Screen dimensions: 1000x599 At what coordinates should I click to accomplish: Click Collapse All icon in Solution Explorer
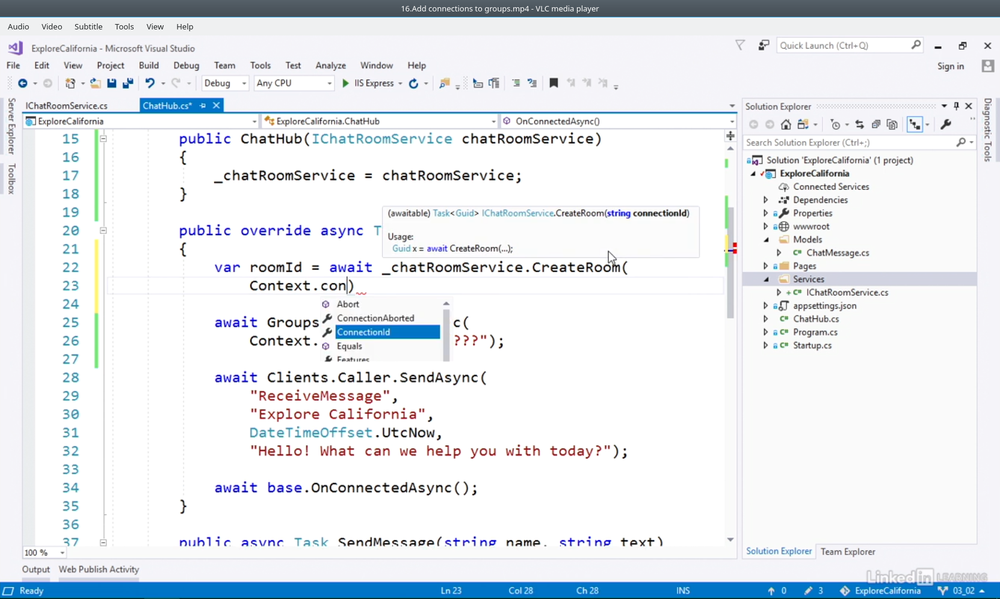876,124
